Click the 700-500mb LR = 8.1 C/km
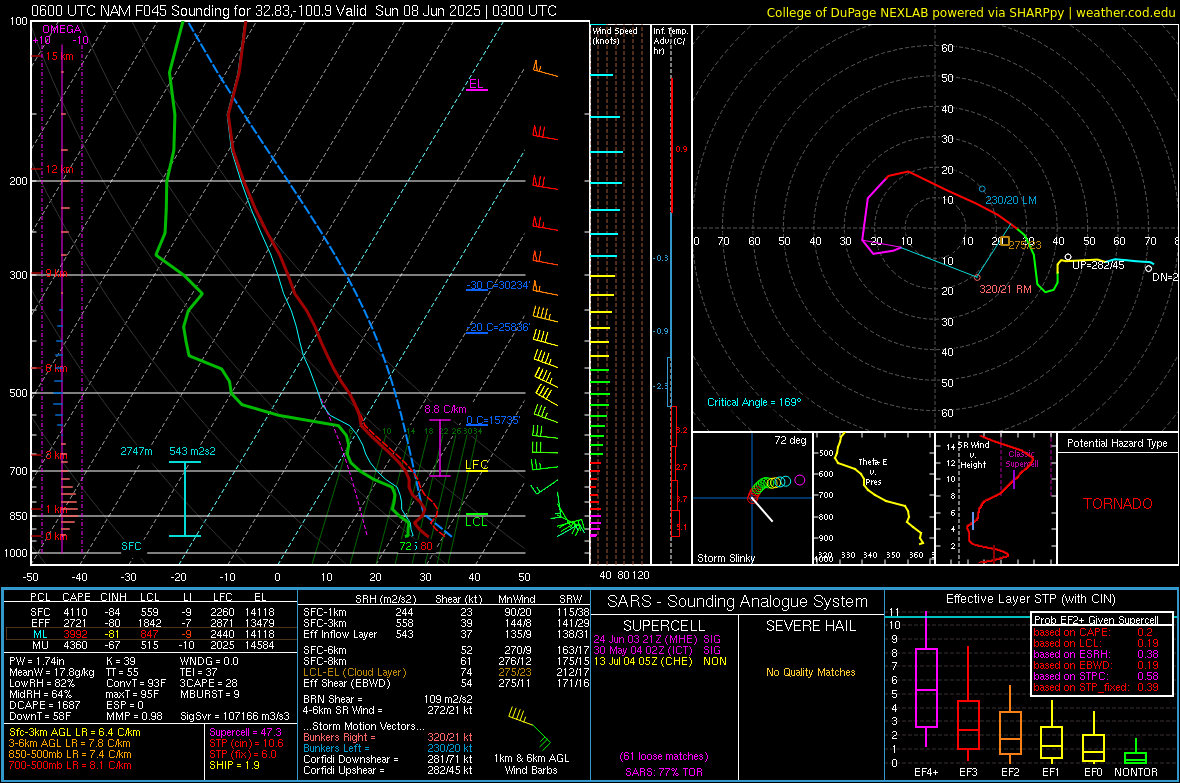The image size is (1180, 783). [70, 766]
